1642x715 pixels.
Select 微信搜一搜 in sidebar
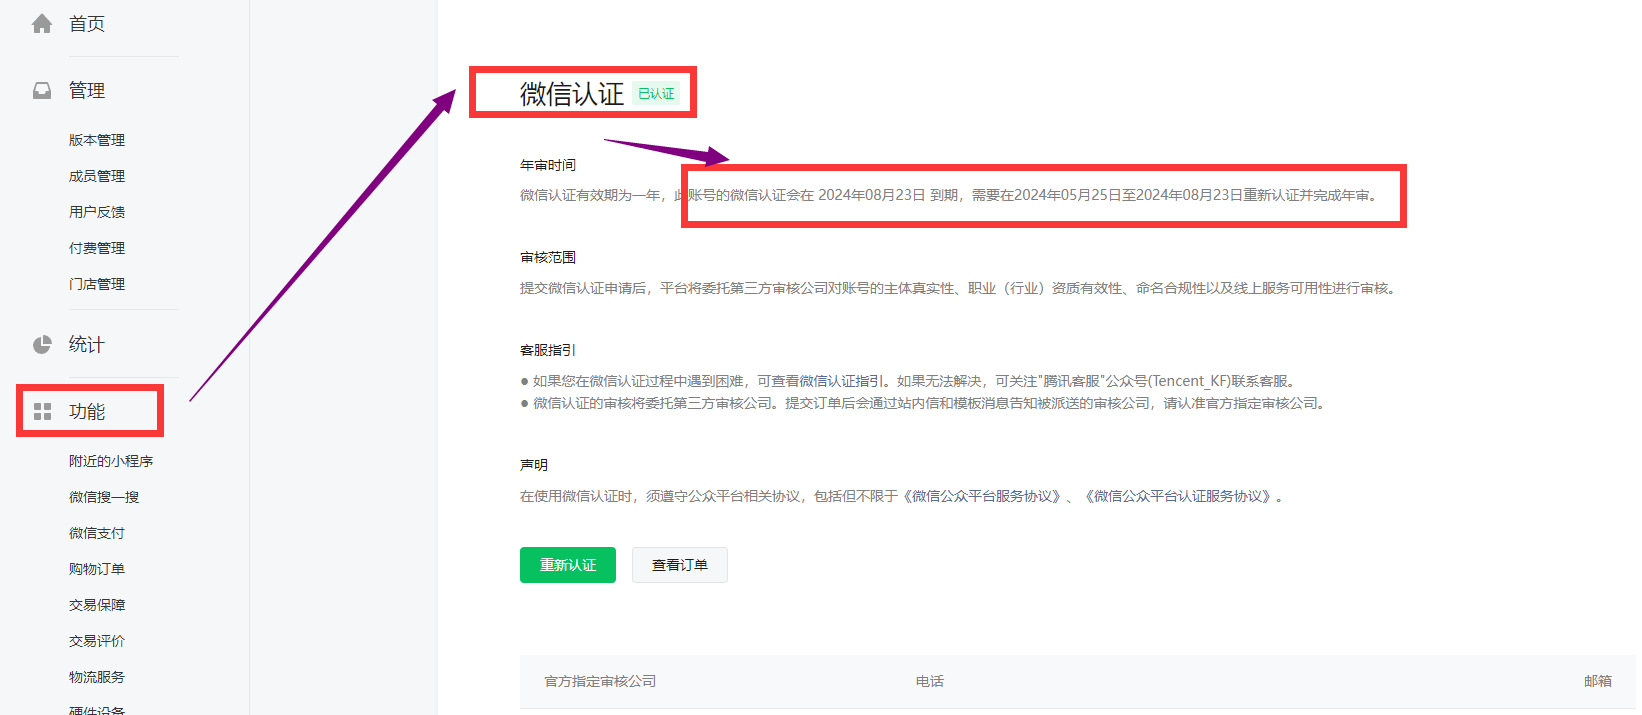coord(104,497)
